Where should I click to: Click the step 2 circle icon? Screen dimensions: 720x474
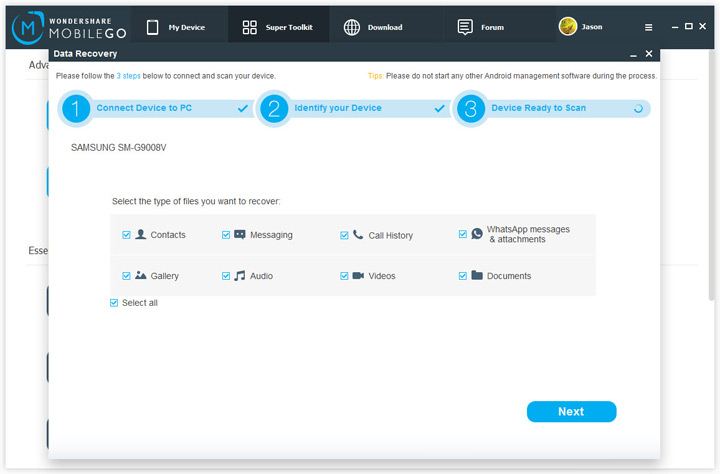[x=274, y=109]
